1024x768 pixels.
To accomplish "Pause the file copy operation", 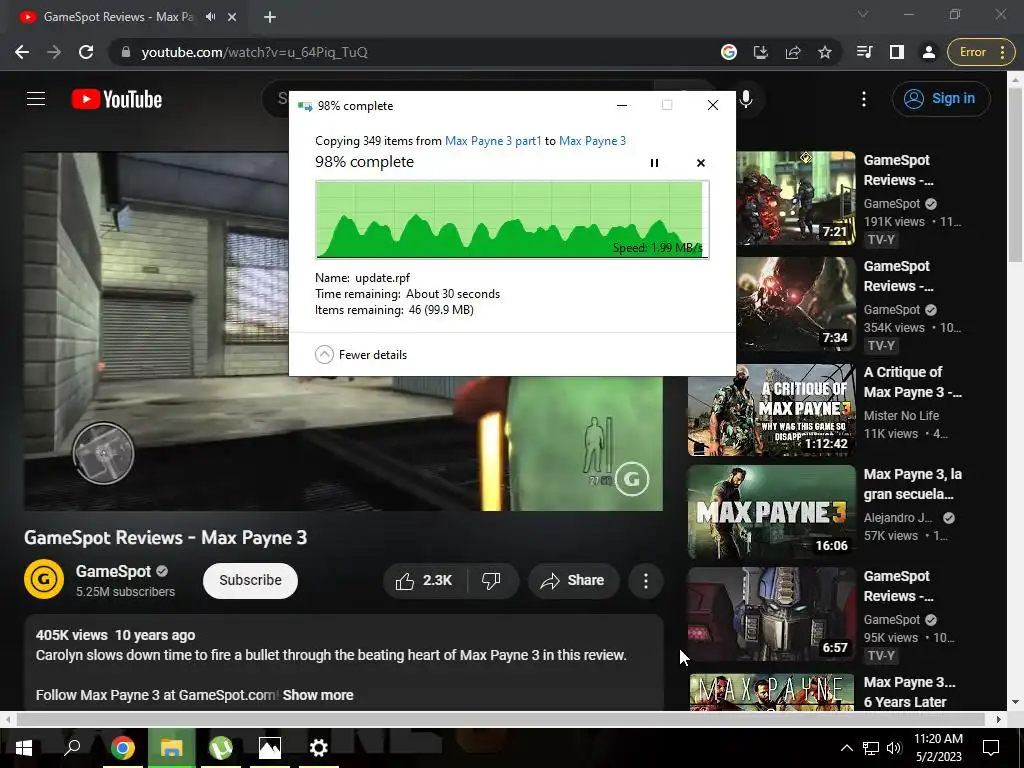I will pyautogui.click(x=654, y=163).
